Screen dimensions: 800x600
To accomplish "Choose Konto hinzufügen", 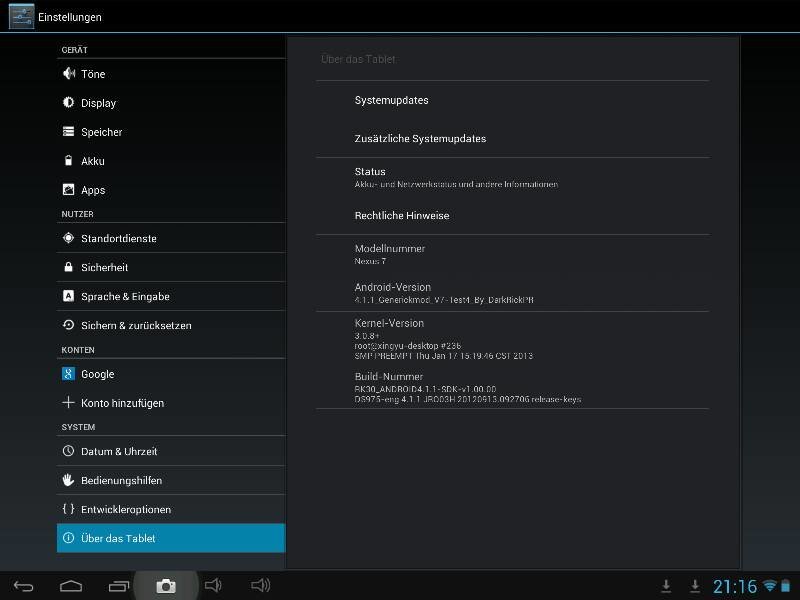I will click(171, 403).
